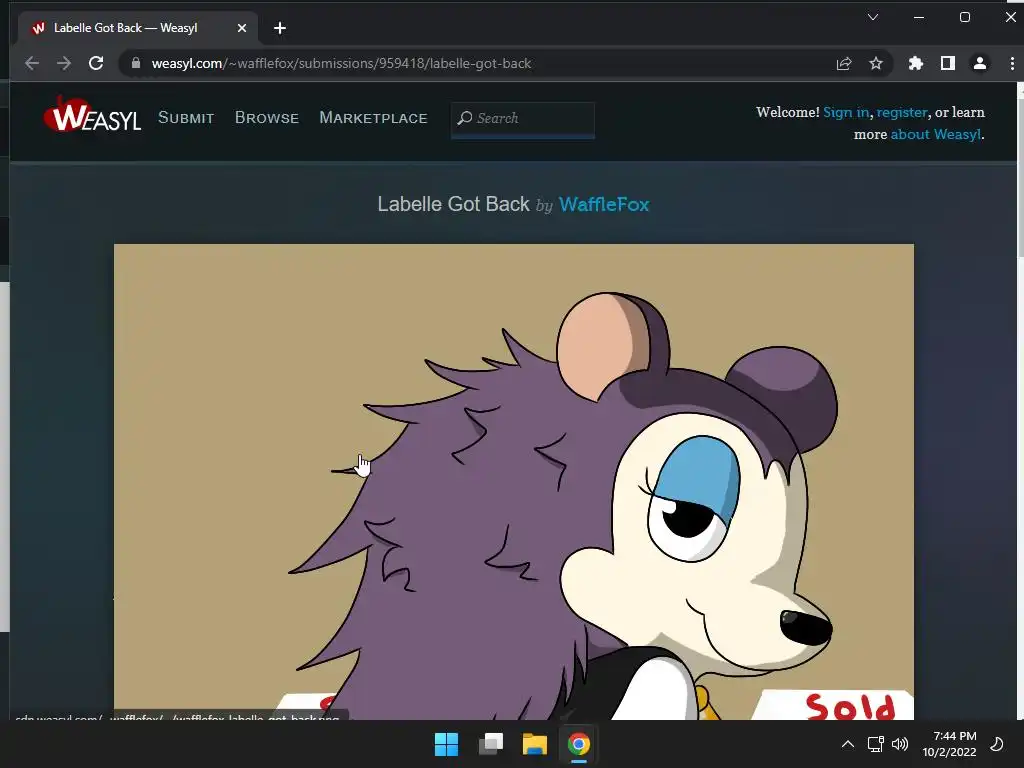View site info via padlock icon
The height and width of the screenshot is (768, 1024).
(x=136, y=63)
